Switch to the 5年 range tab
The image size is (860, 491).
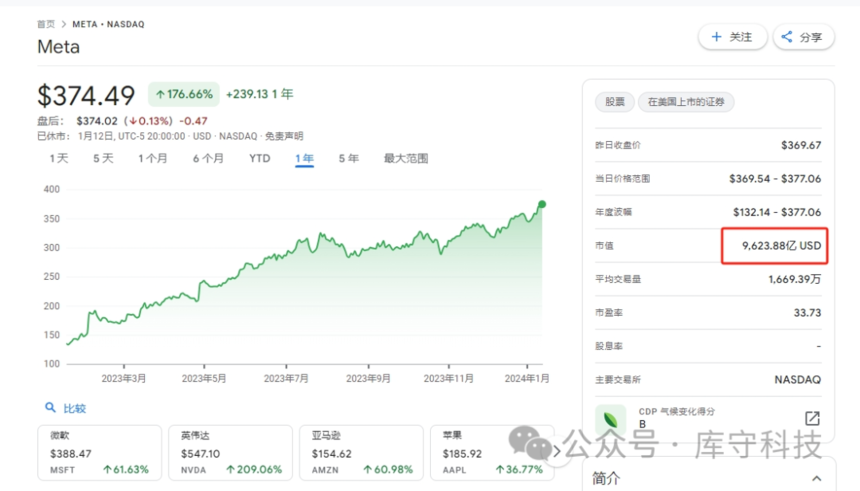coord(349,159)
